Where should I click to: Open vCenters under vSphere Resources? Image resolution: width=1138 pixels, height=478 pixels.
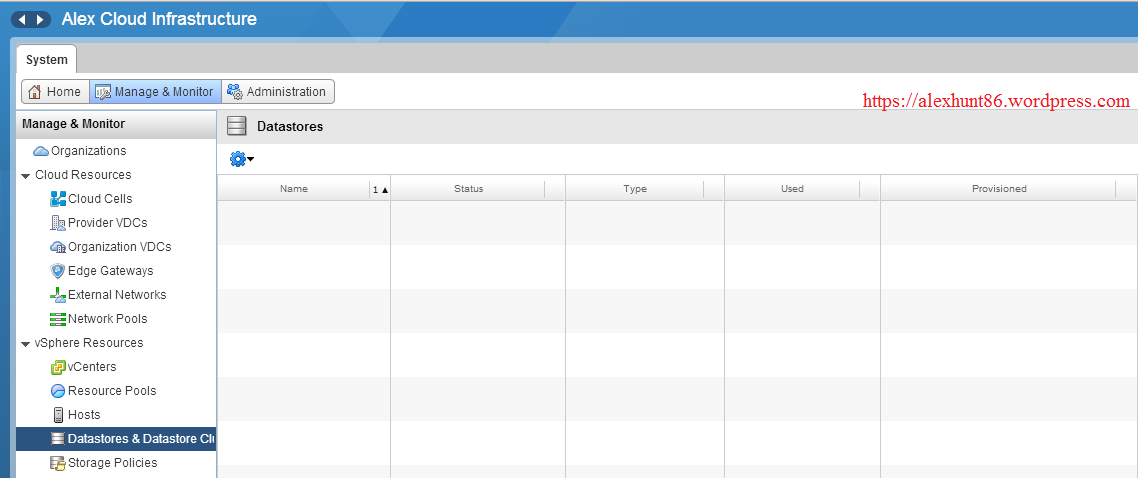[91, 367]
